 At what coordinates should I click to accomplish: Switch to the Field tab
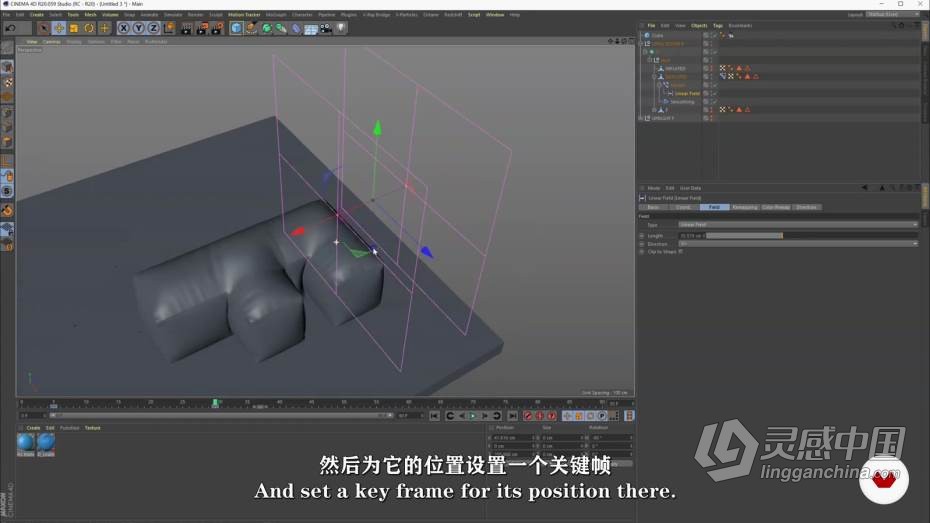tap(714, 207)
